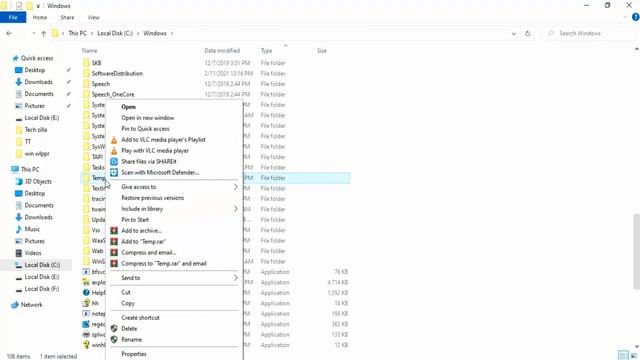Viewport: 640px width, 360px height.
Task: Open Quick Access Toolbar customize dropdown
Action: 38,6
